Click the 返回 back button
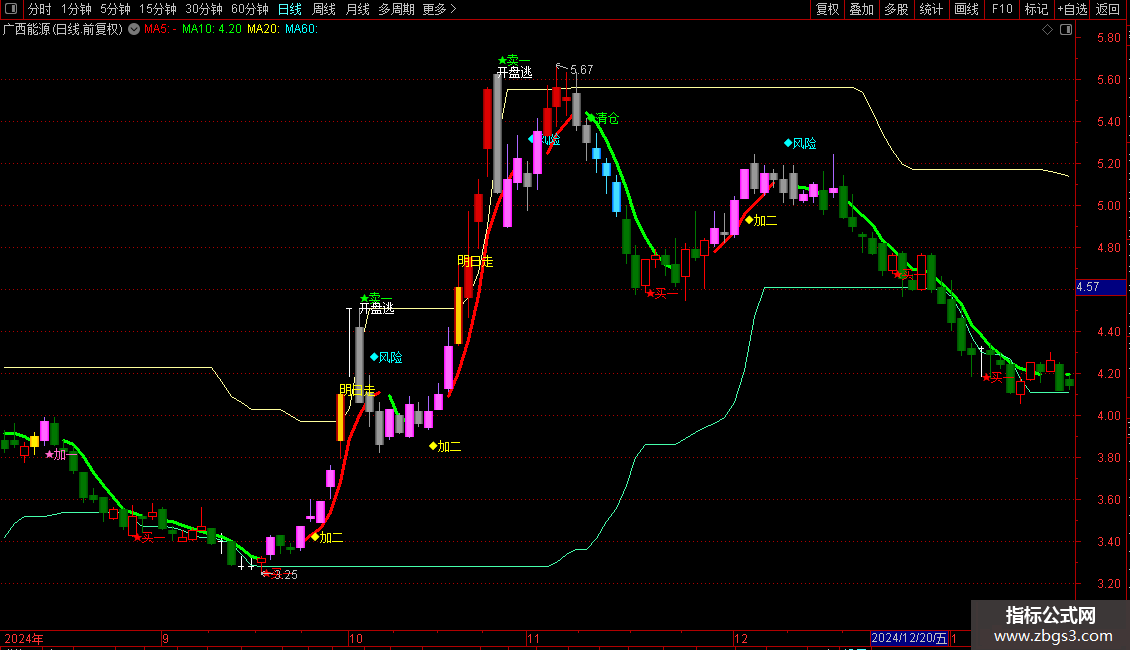This screenshot has height=650, width=1130. 1108,9
